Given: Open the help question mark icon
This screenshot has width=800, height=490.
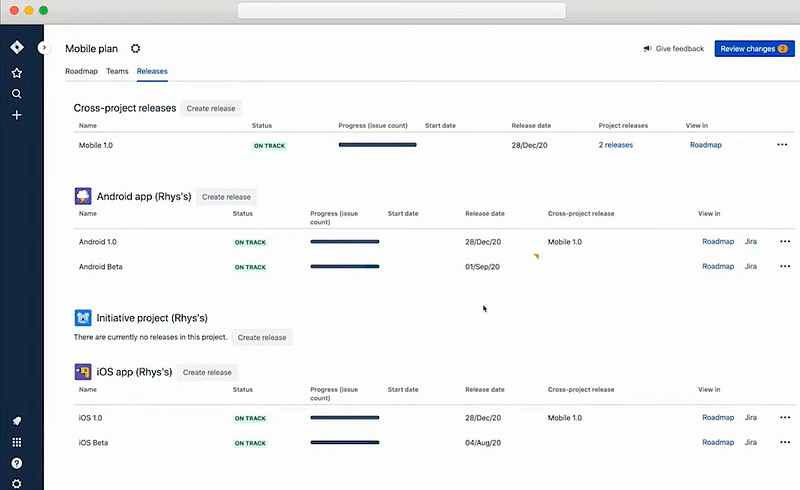Looking at the screenshot, I should 17,463.
